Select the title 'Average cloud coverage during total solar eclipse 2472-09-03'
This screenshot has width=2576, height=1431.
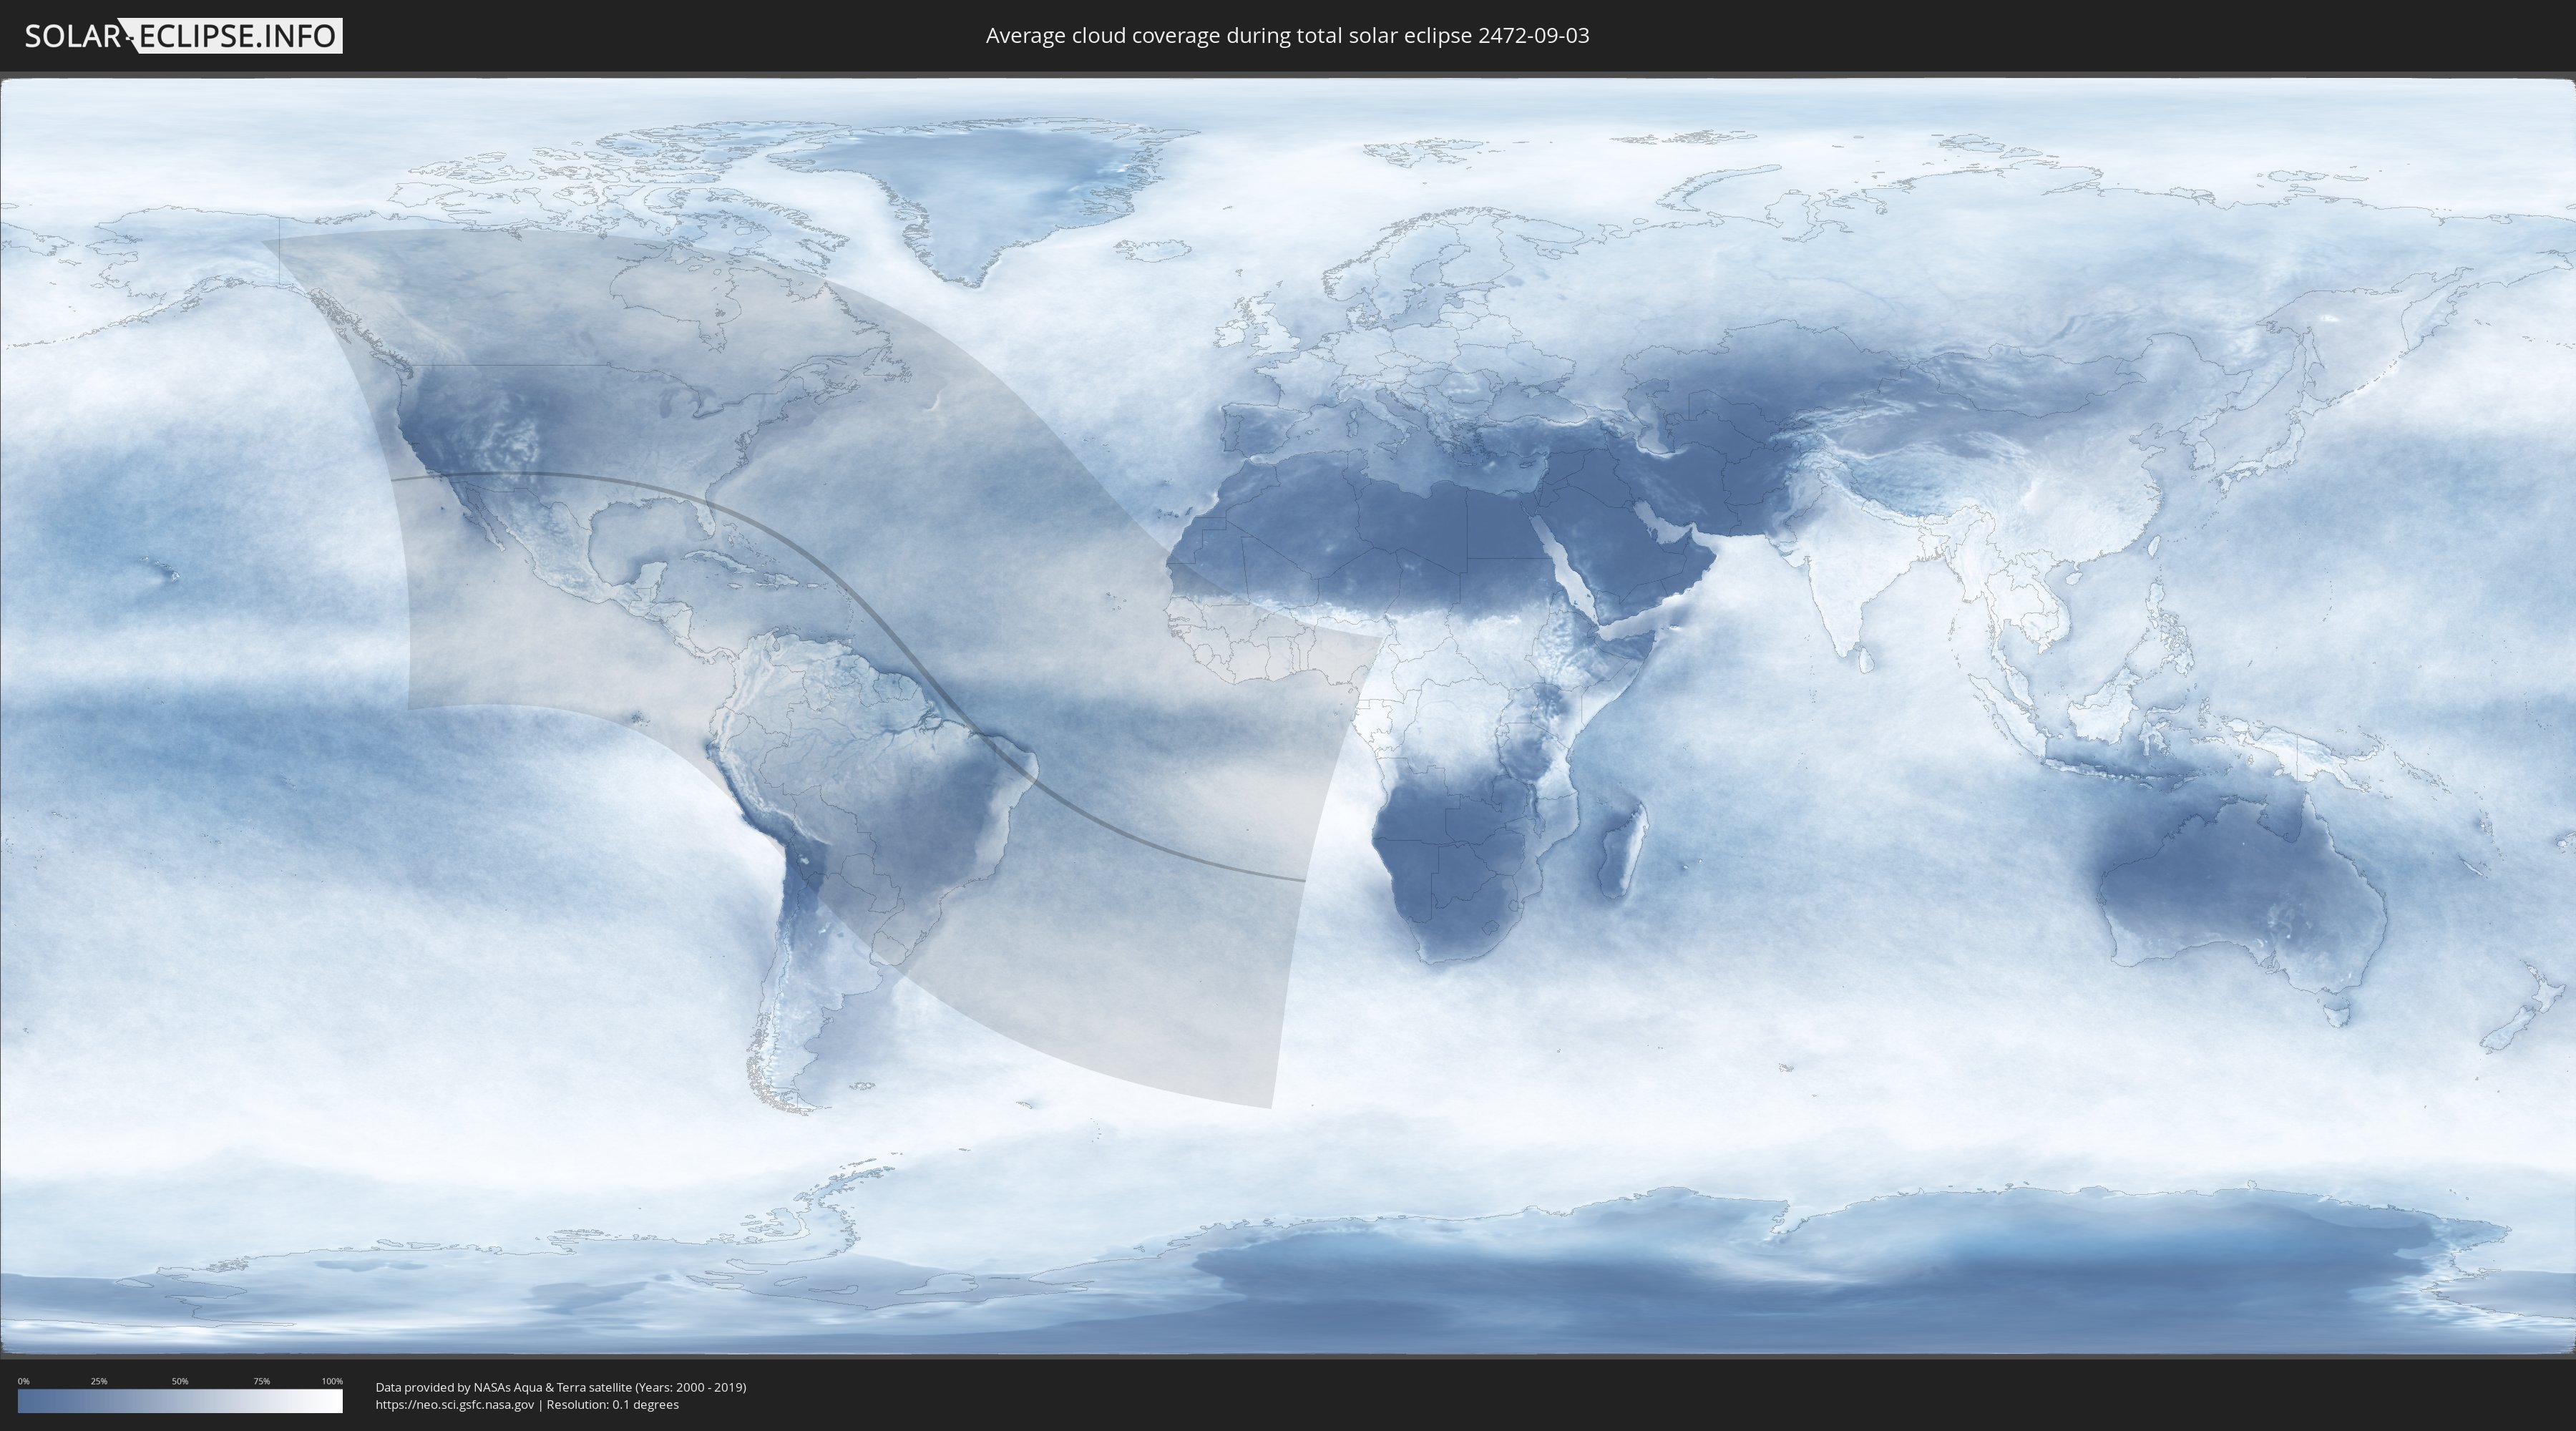pos(1287,36)
